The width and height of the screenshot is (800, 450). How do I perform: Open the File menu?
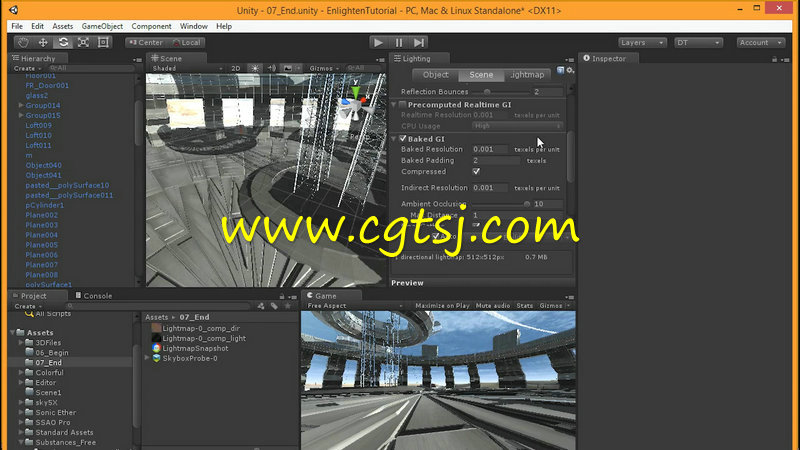(17, 26)
